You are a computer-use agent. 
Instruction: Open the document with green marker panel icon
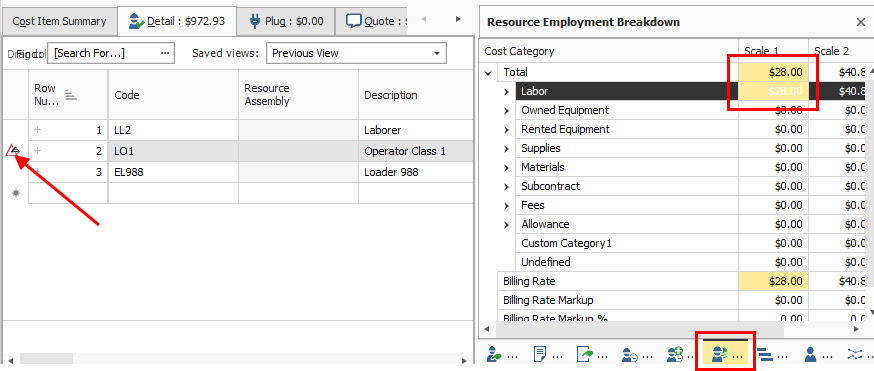click(585, 353)
